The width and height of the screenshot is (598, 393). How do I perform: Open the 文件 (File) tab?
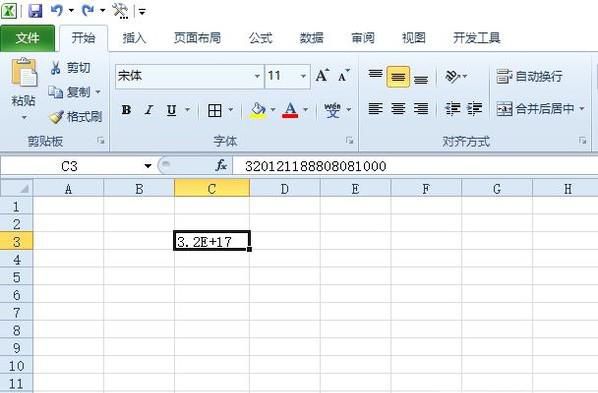point(27,38)
